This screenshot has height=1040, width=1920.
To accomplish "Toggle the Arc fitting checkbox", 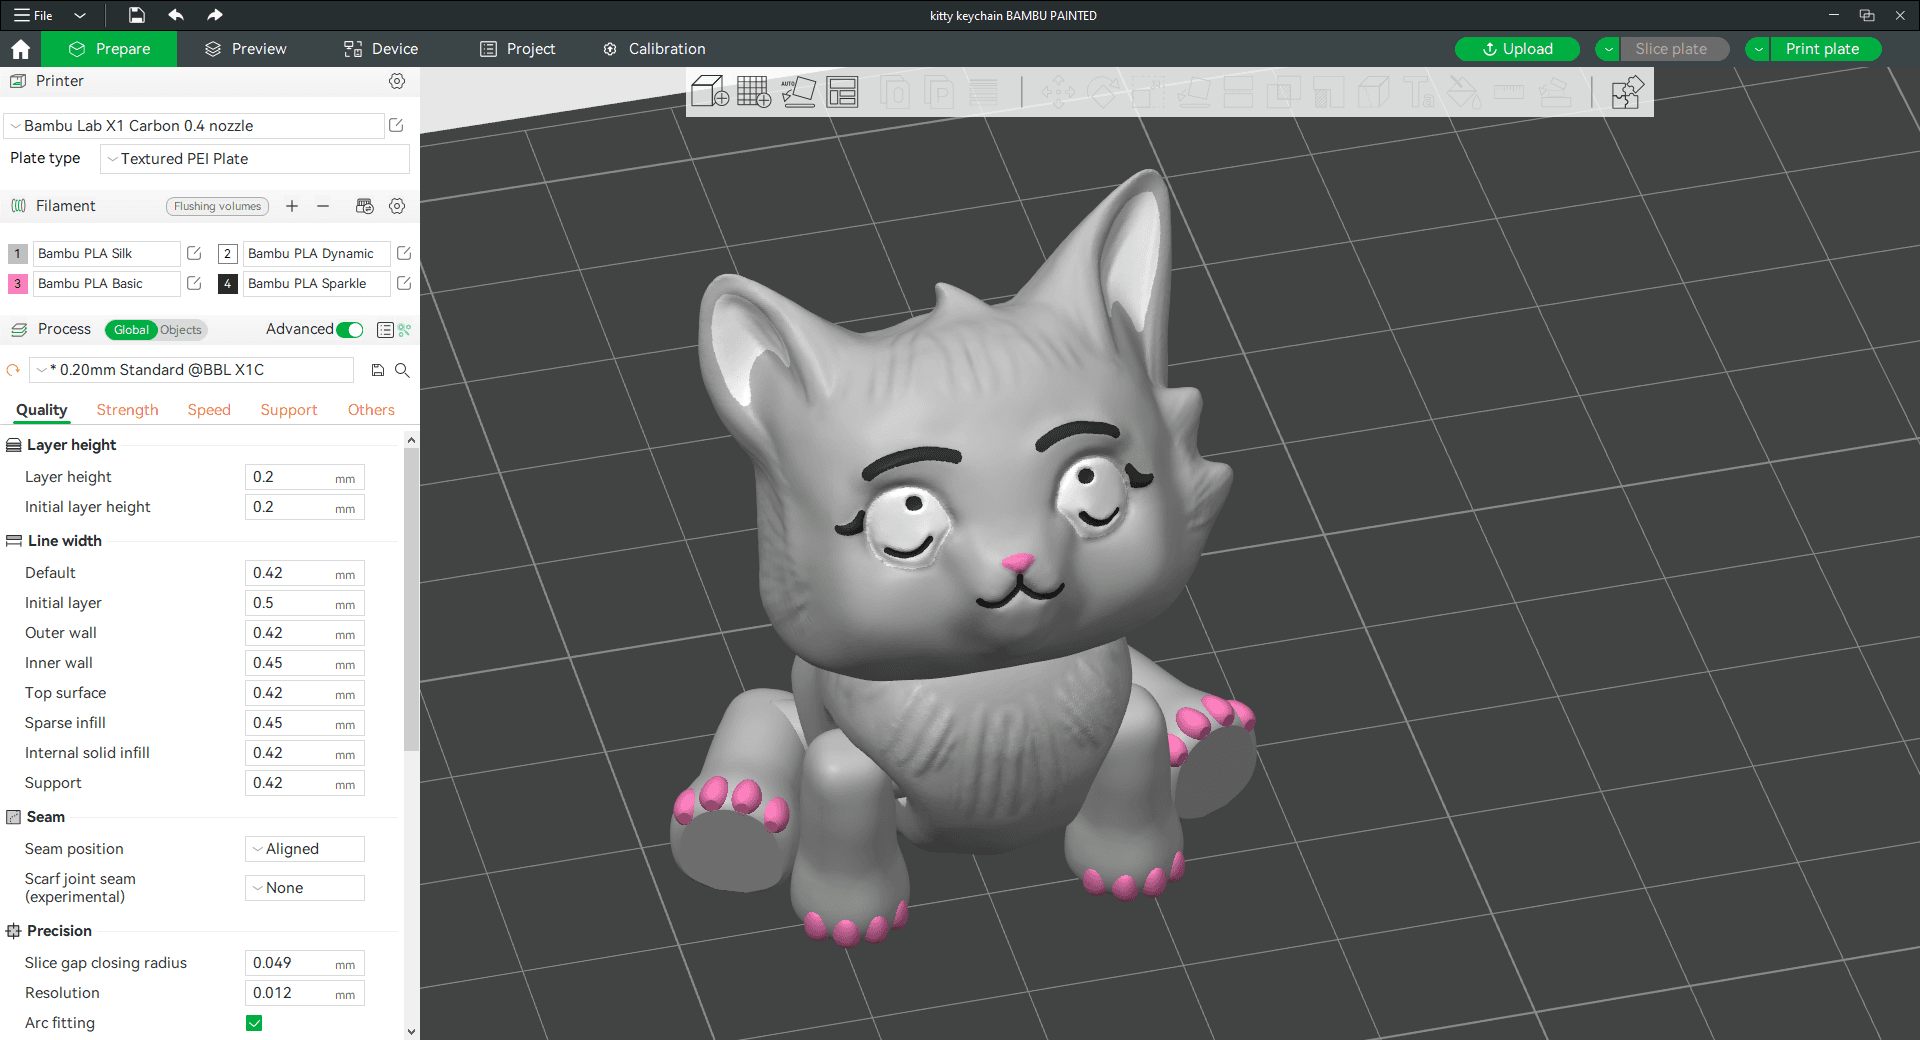I will (254, 1023).
